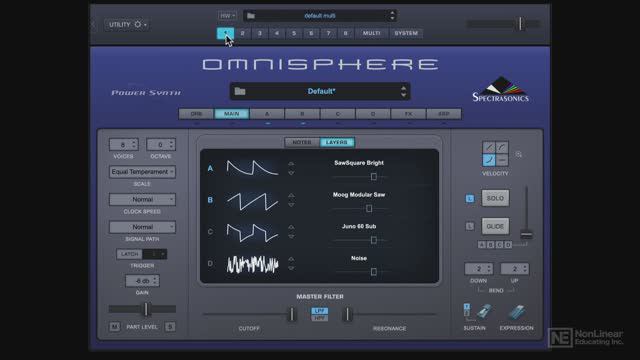Viewport: 640px width, 360px height.
Task: Switch master filter to LPF
Action: 320,311
